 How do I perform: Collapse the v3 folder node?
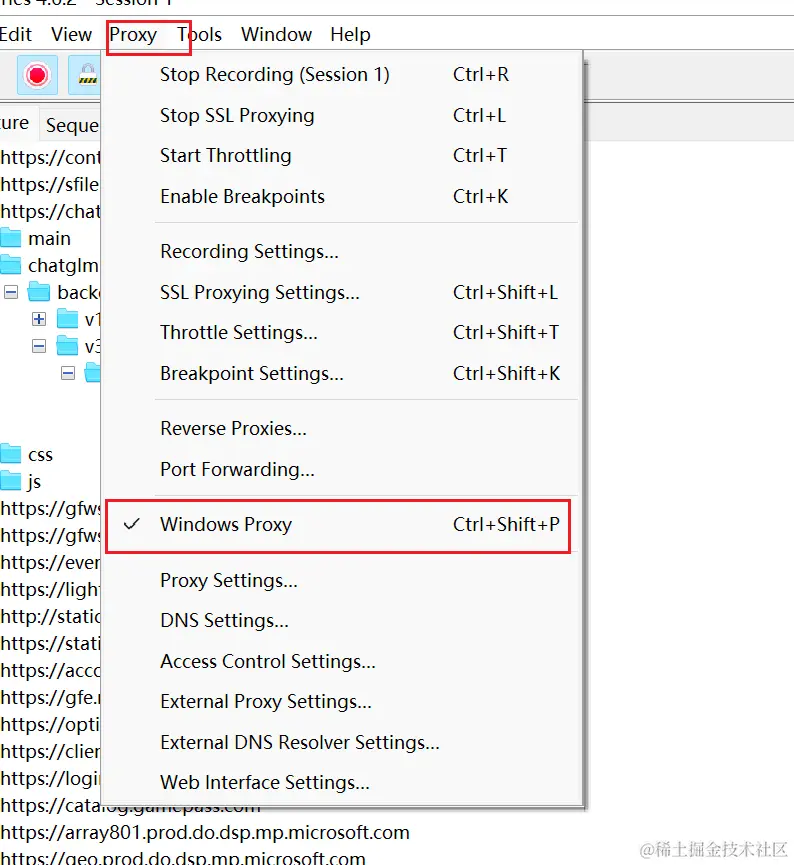tap(39, 346)
